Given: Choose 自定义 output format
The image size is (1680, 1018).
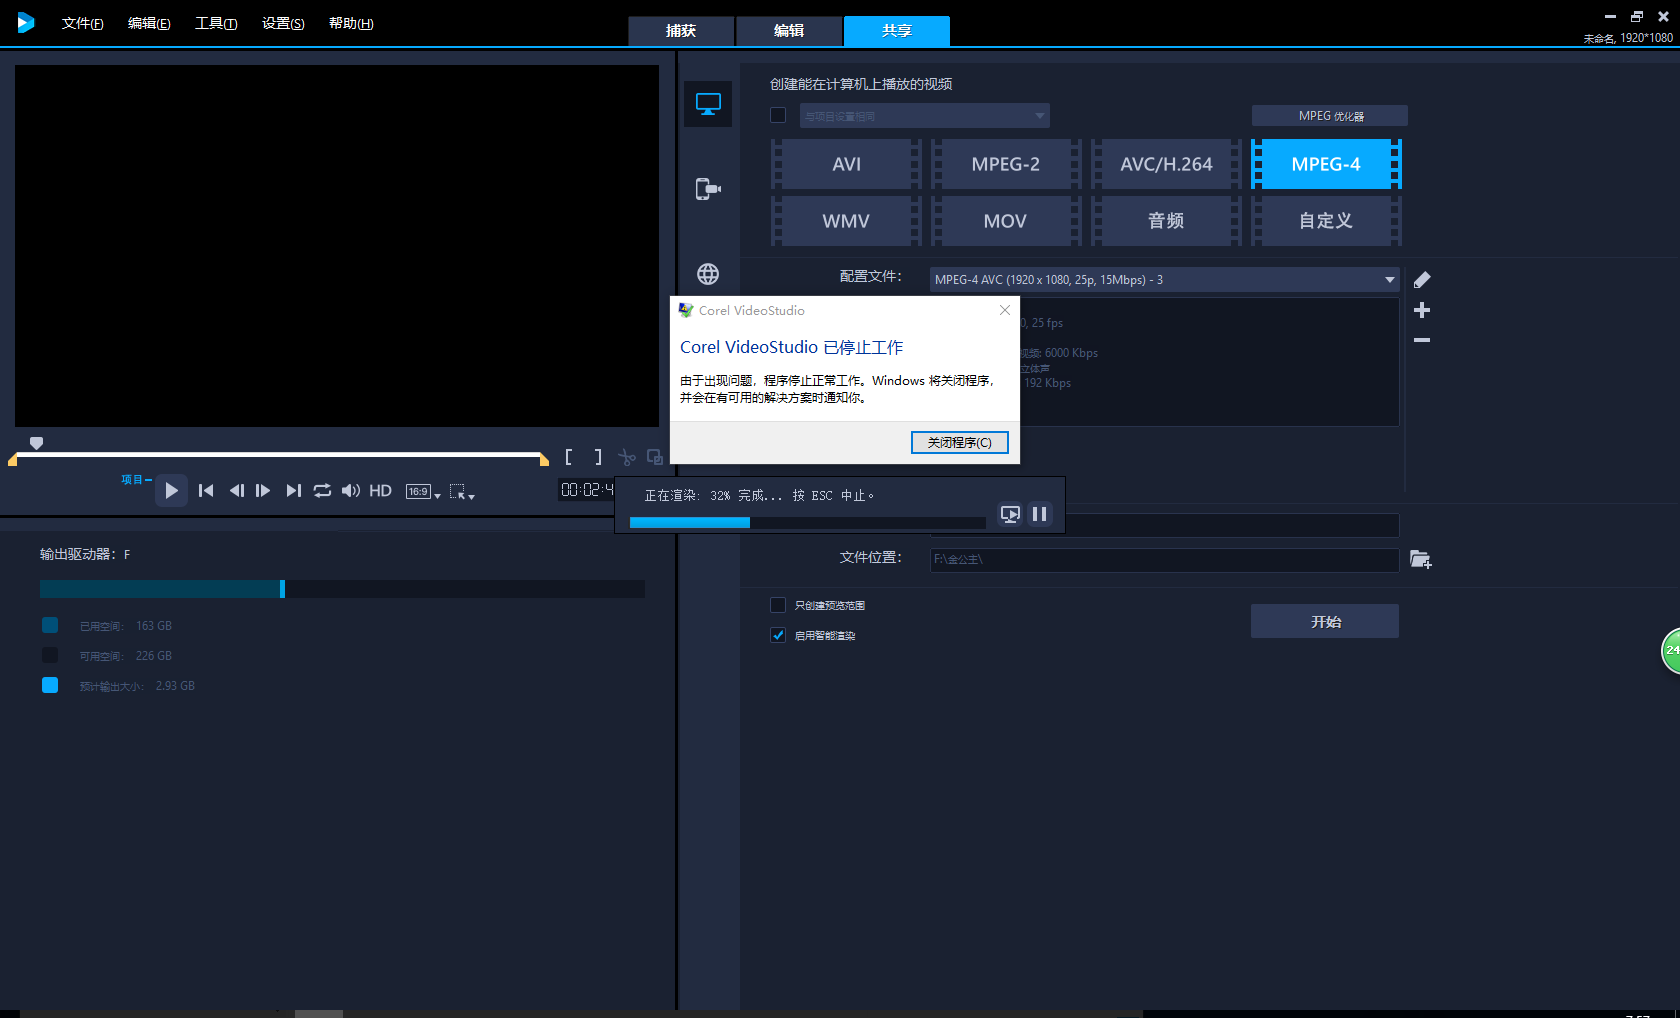Looking at the screenshot, I should click(1326, 221).
